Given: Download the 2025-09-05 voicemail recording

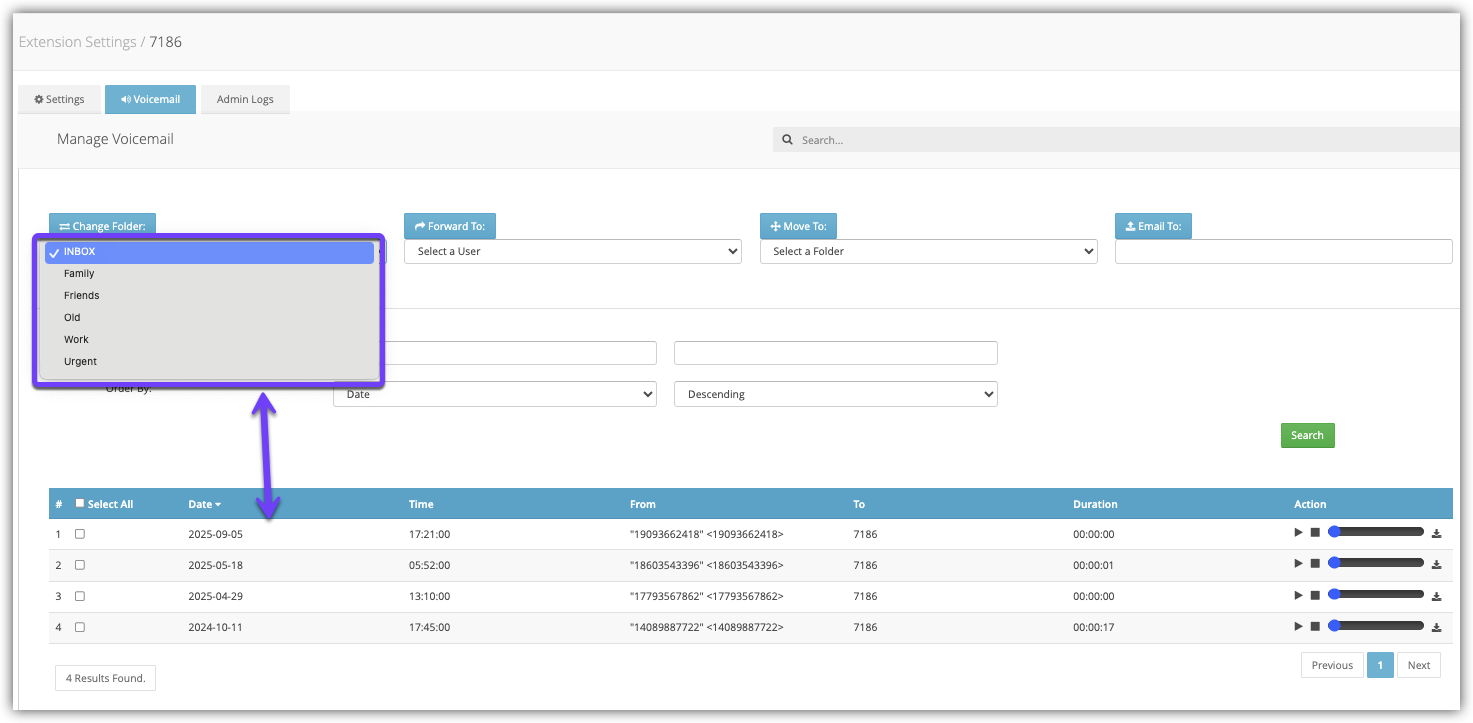Looking at the screenshot, I should (1436, 534).
